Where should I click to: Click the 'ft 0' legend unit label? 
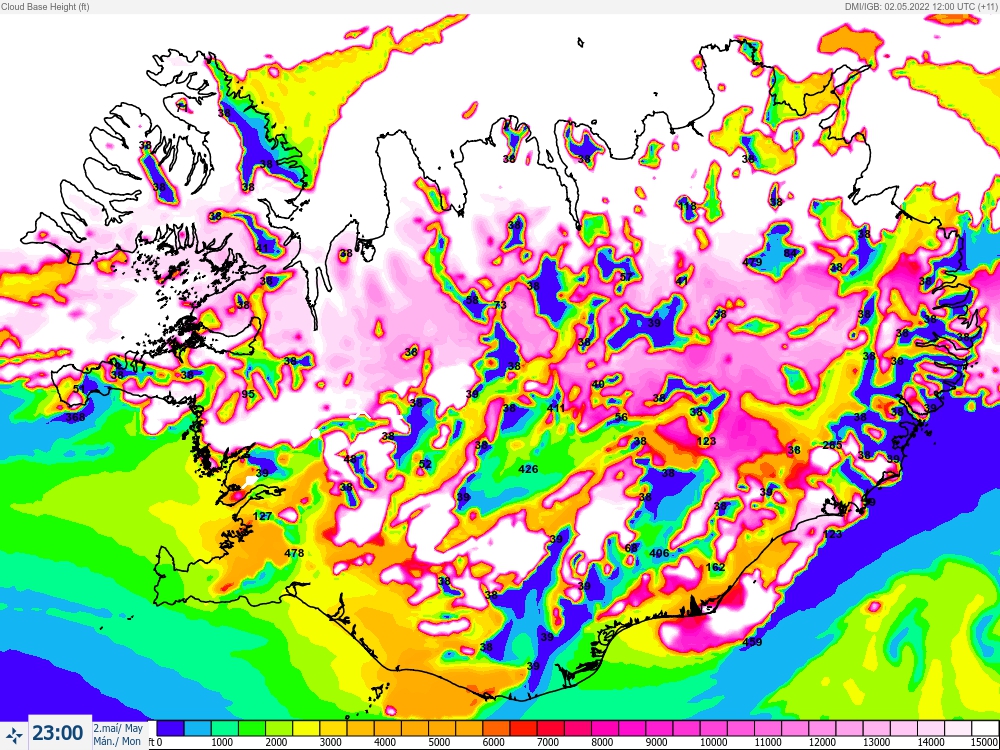(155, 742)
